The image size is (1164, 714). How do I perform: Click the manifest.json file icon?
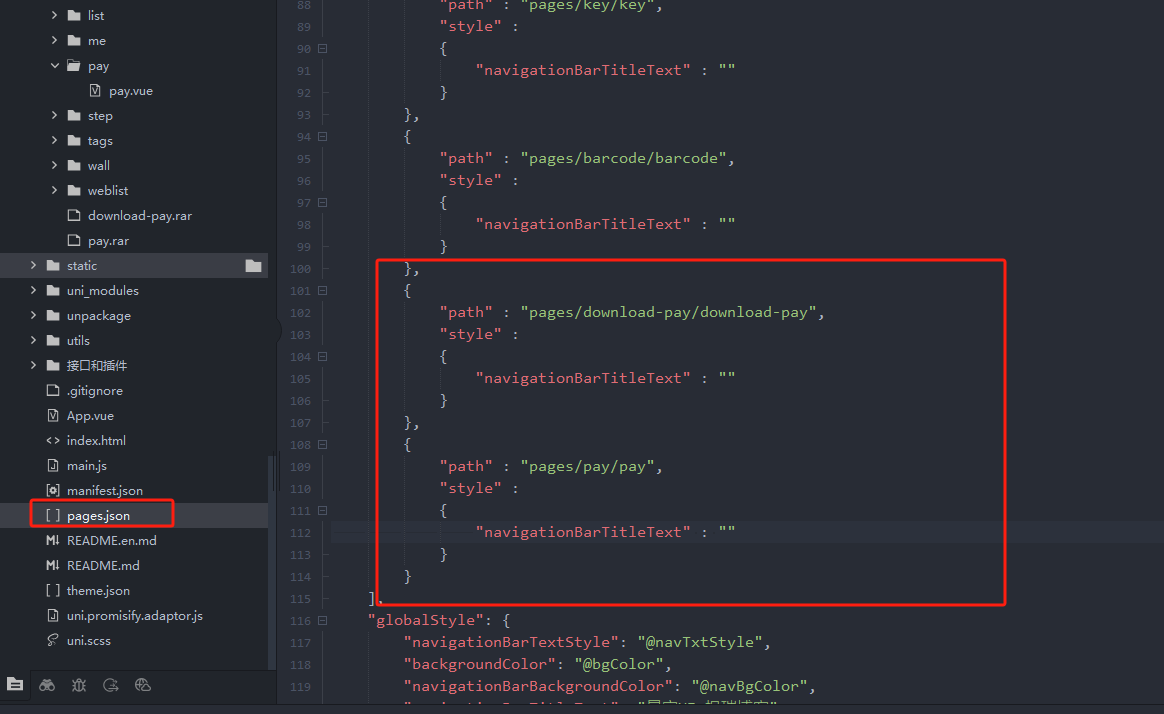pos(53,491)
